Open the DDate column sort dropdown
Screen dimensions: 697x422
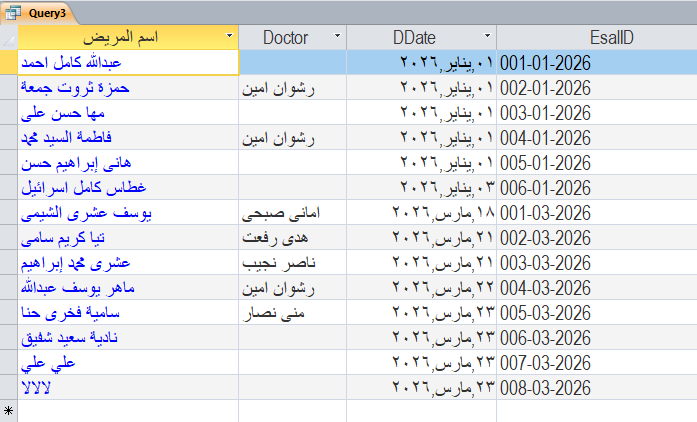(x=487, y=37)
